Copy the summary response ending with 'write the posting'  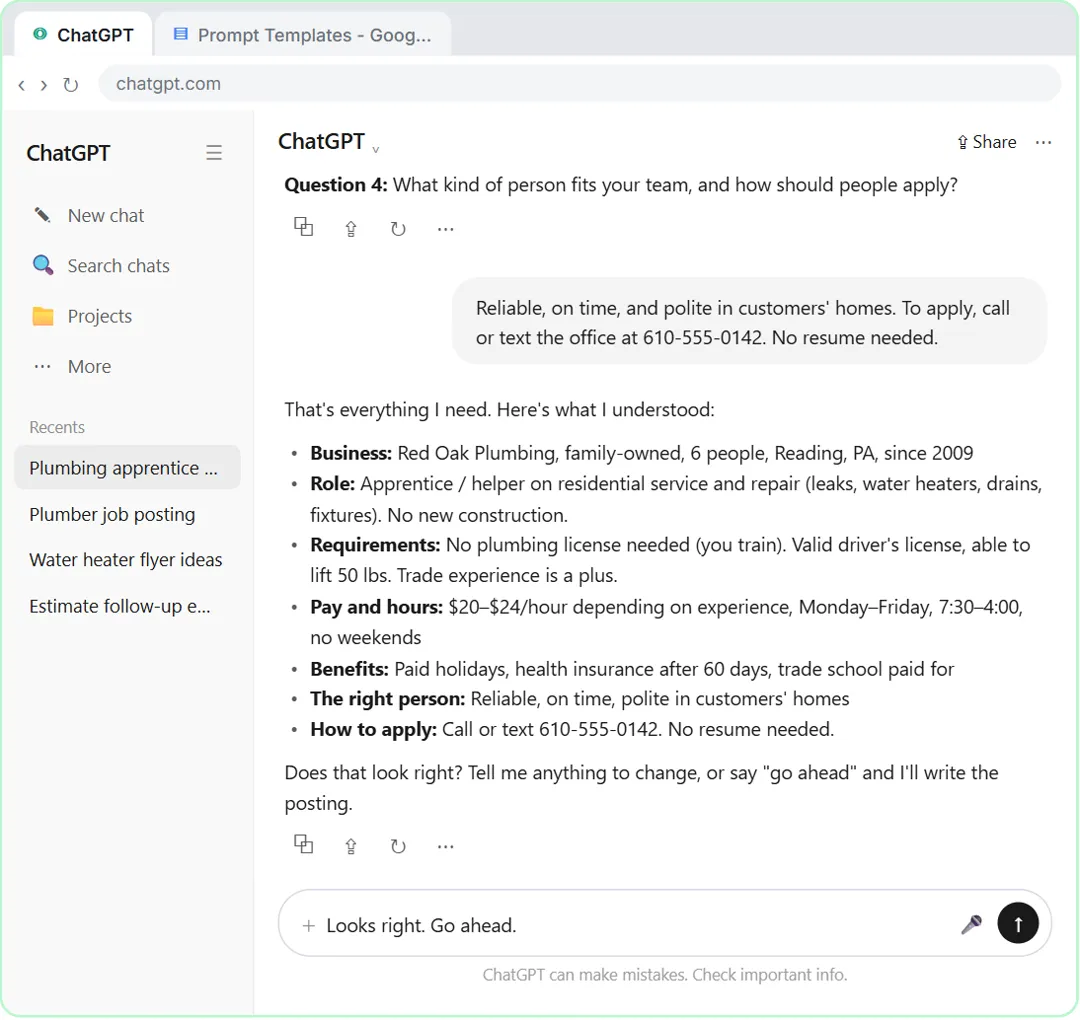tap(304, 844)
